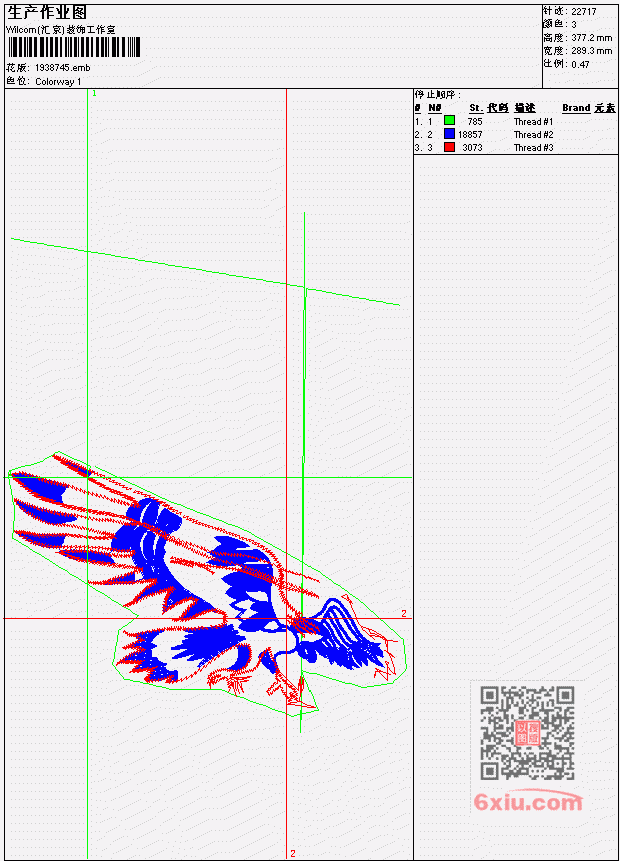Screen dimensions: 620x861
Task: Click stitch count value 3073
Action: pyautogui.click(x=472, y=148)
